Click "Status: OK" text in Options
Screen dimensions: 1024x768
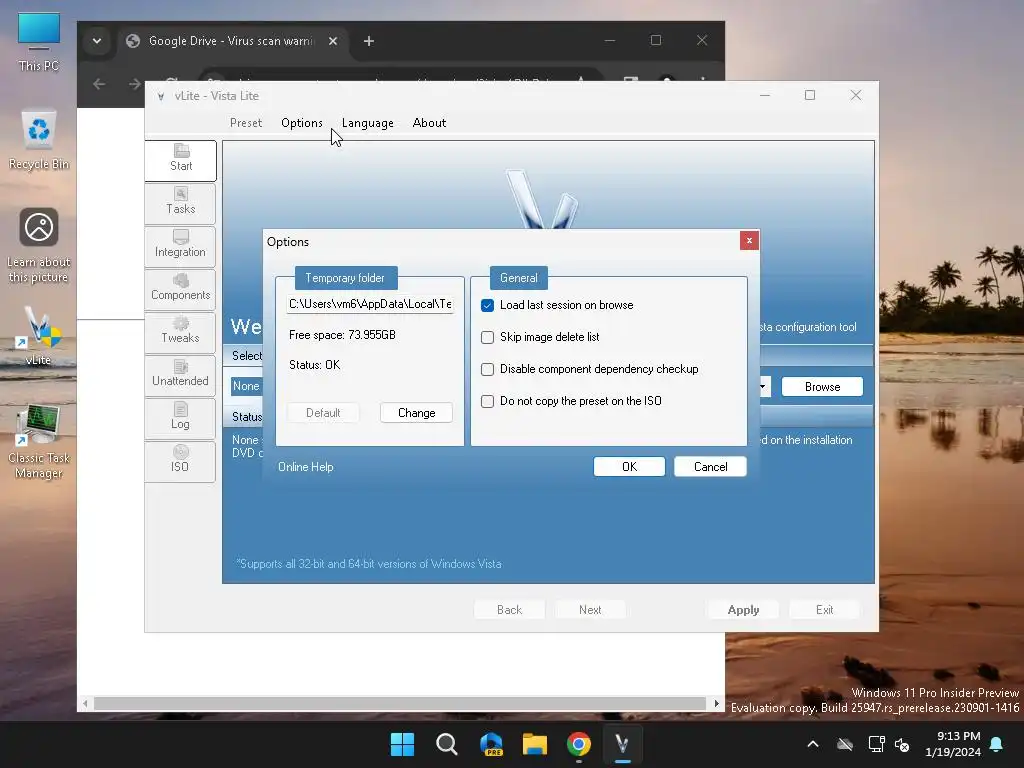[314, 365]
